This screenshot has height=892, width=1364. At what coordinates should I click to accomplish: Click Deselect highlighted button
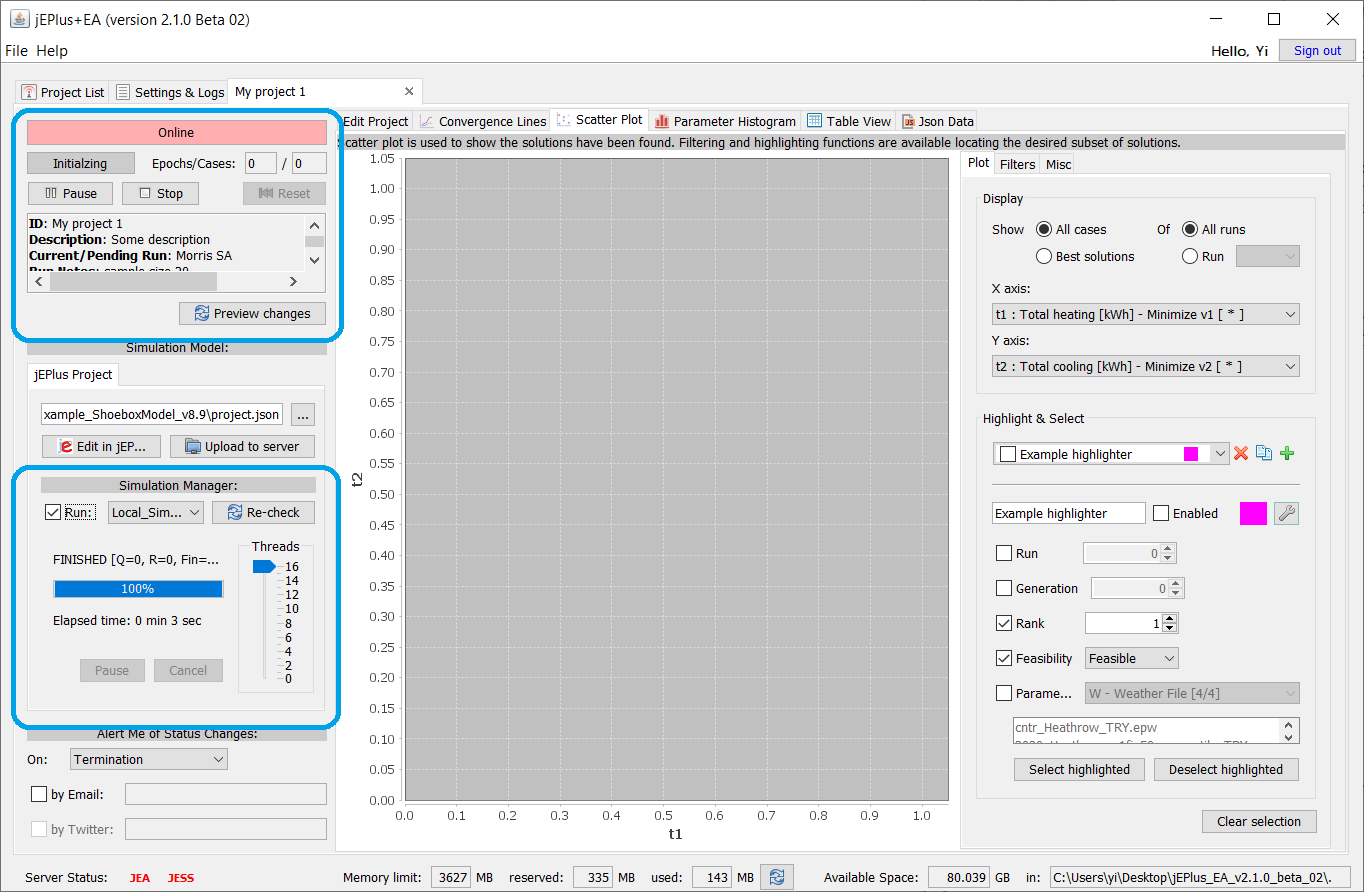click(x=1225, y=769)
